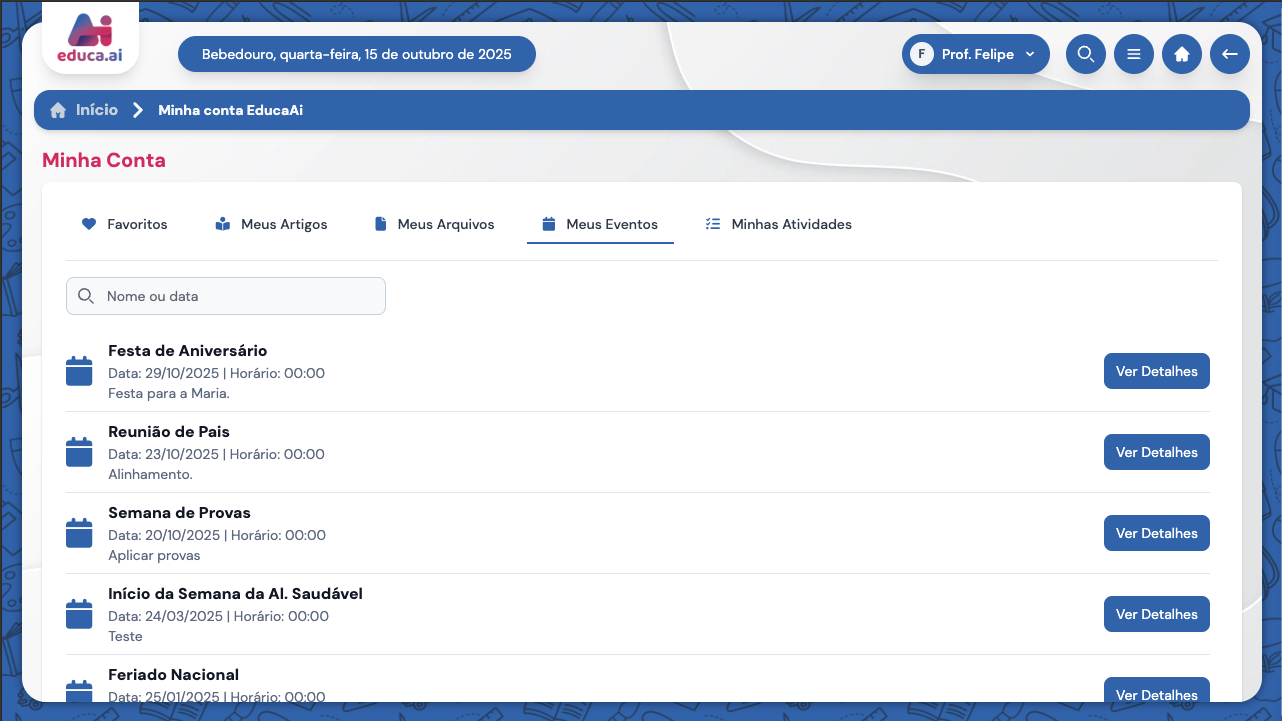Click calendar icon beside Festa de Aniversário
The width and height of the screenshot is (1282, 721).
79,371
